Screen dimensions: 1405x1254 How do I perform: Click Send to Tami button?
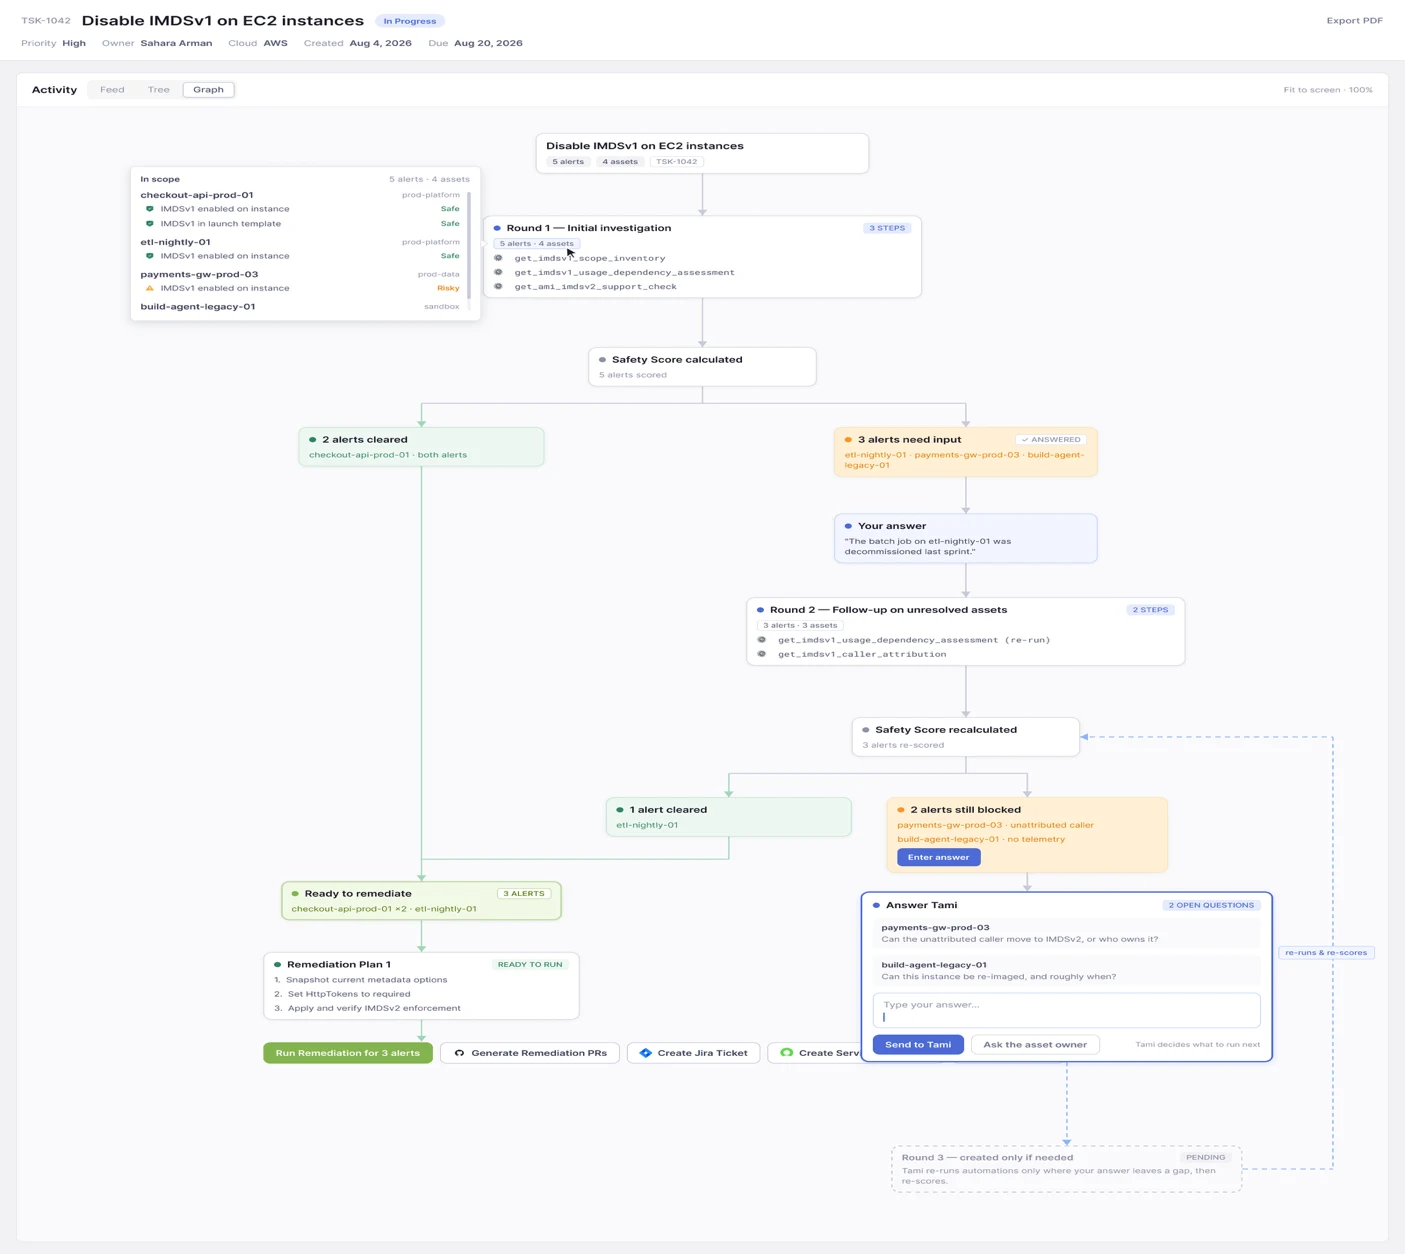pos(918,1045)
